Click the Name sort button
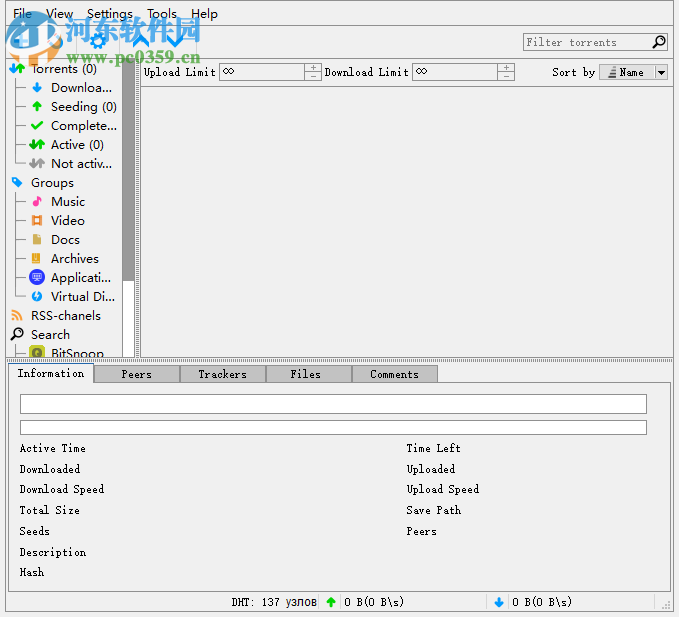This screenshot has width=679, height=617. tap(627, 72)
